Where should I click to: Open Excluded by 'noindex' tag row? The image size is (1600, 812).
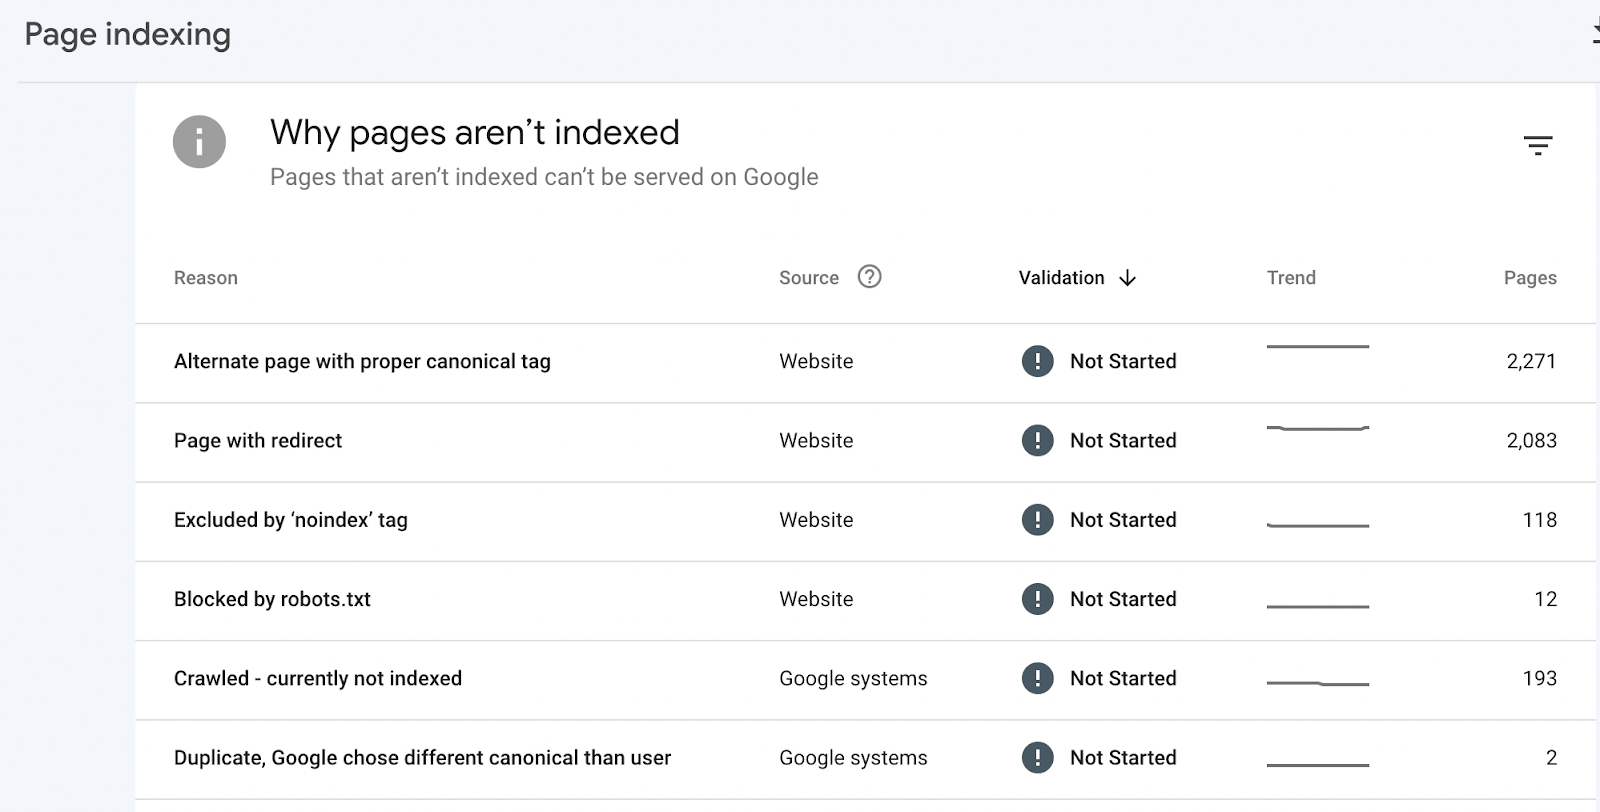pyautogui.click(x=291, y=520)
